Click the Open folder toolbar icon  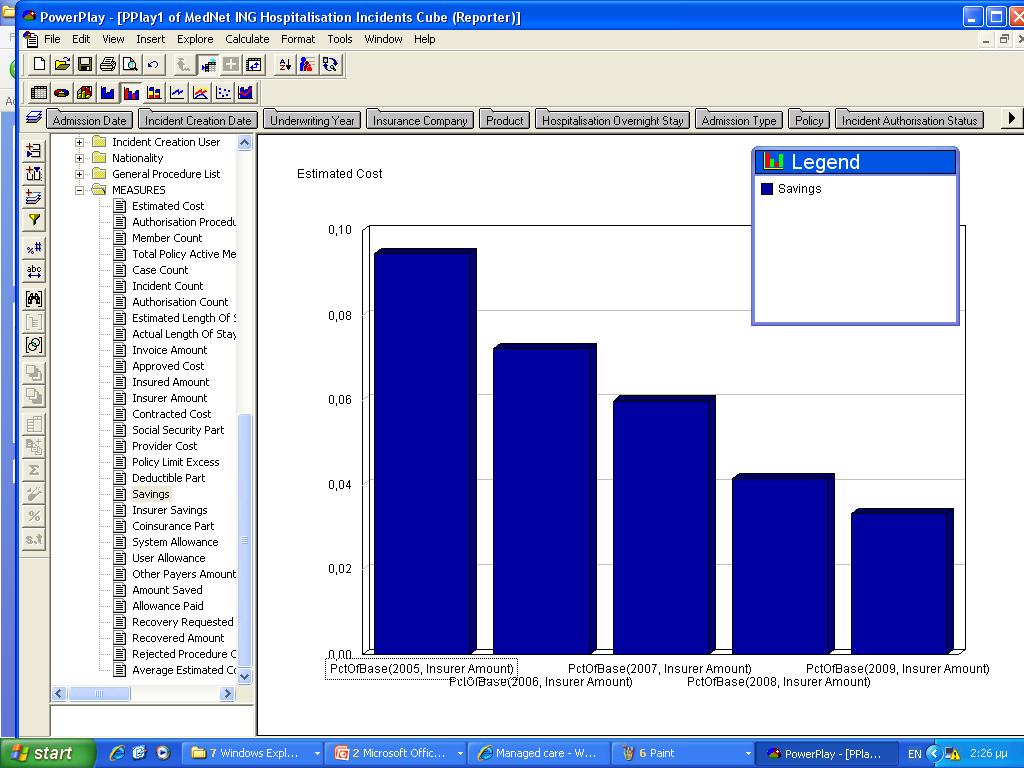point(62,64)
